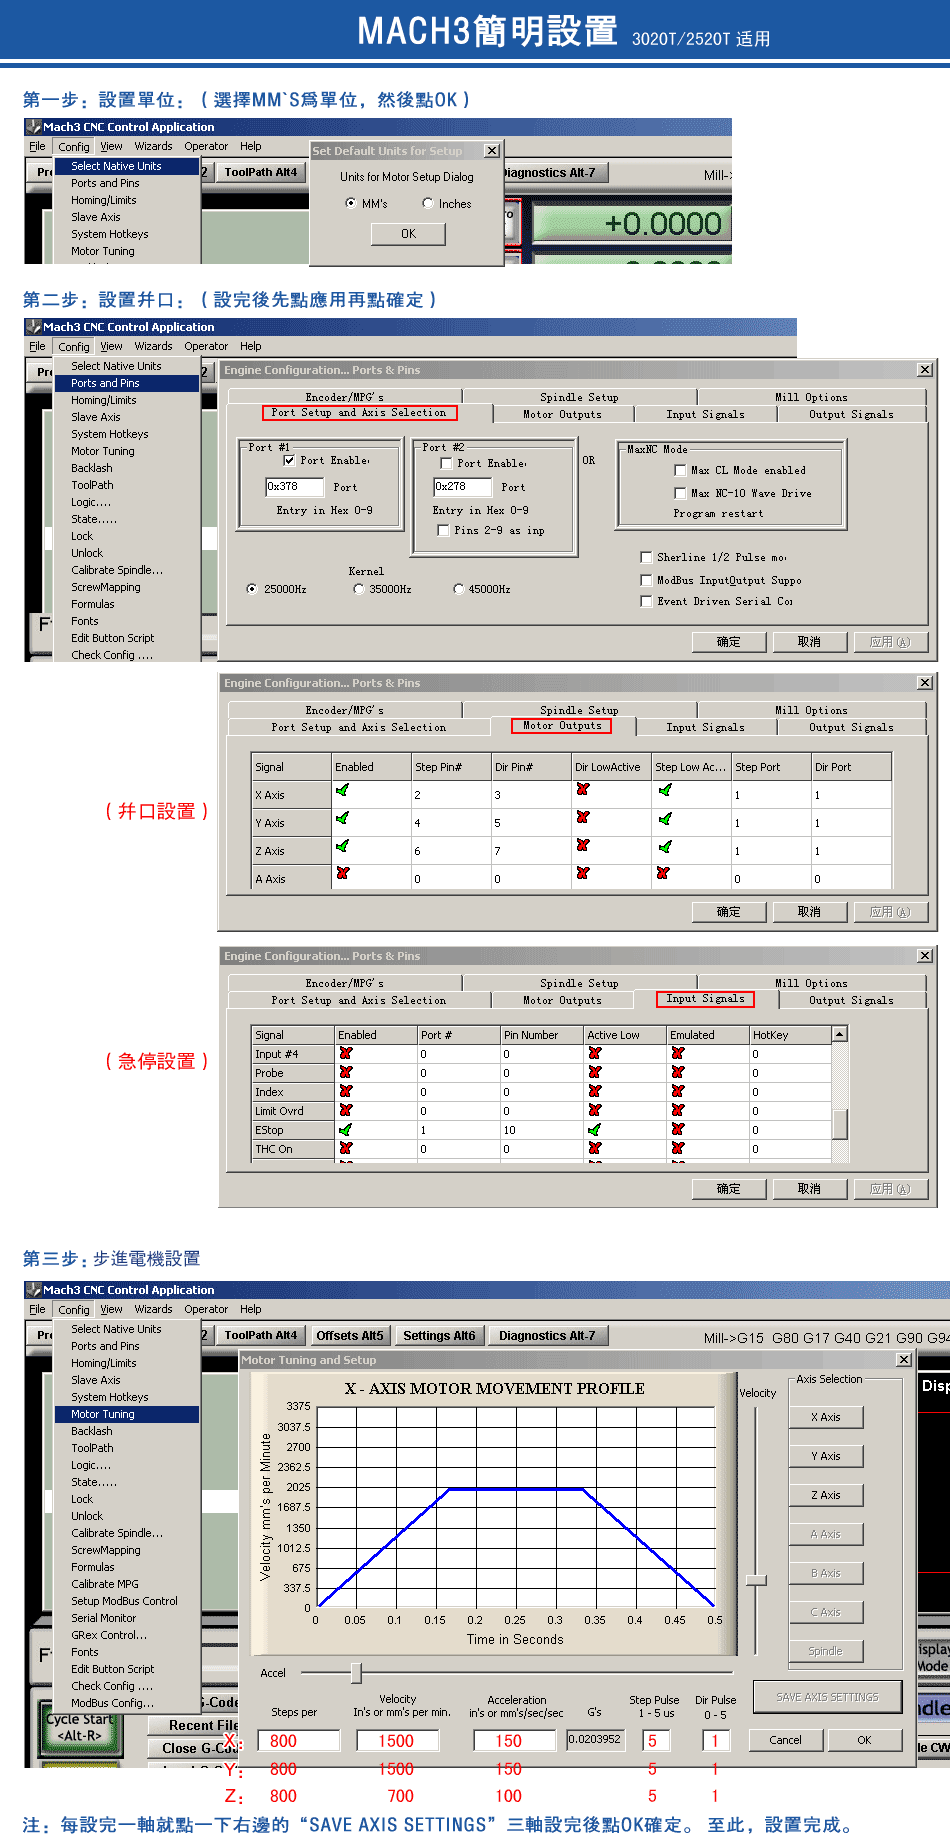Enable Event Driven Serial Control checkbox

pyautogui.click(x=646, y=601)
